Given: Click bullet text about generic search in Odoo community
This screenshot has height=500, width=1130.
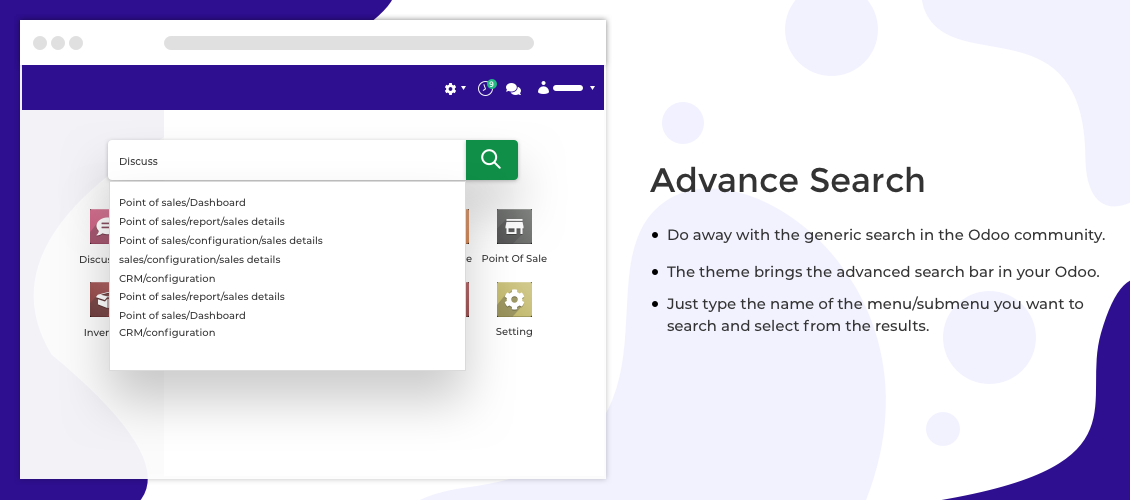Looking at the screenshot, I should pyautogui.click(x=886, y=235).
